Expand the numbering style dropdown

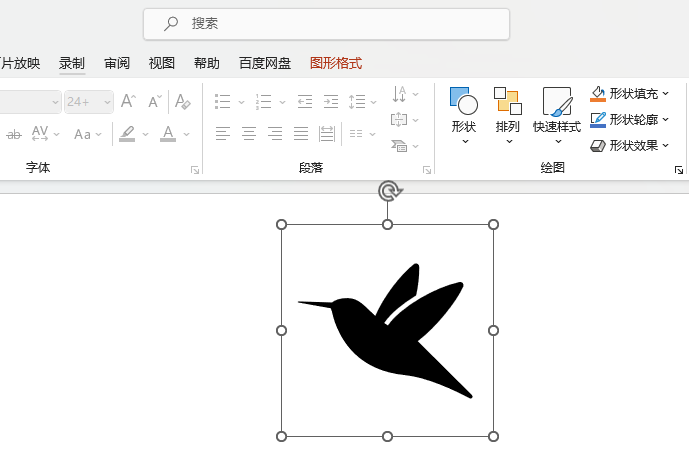point(283,102)
